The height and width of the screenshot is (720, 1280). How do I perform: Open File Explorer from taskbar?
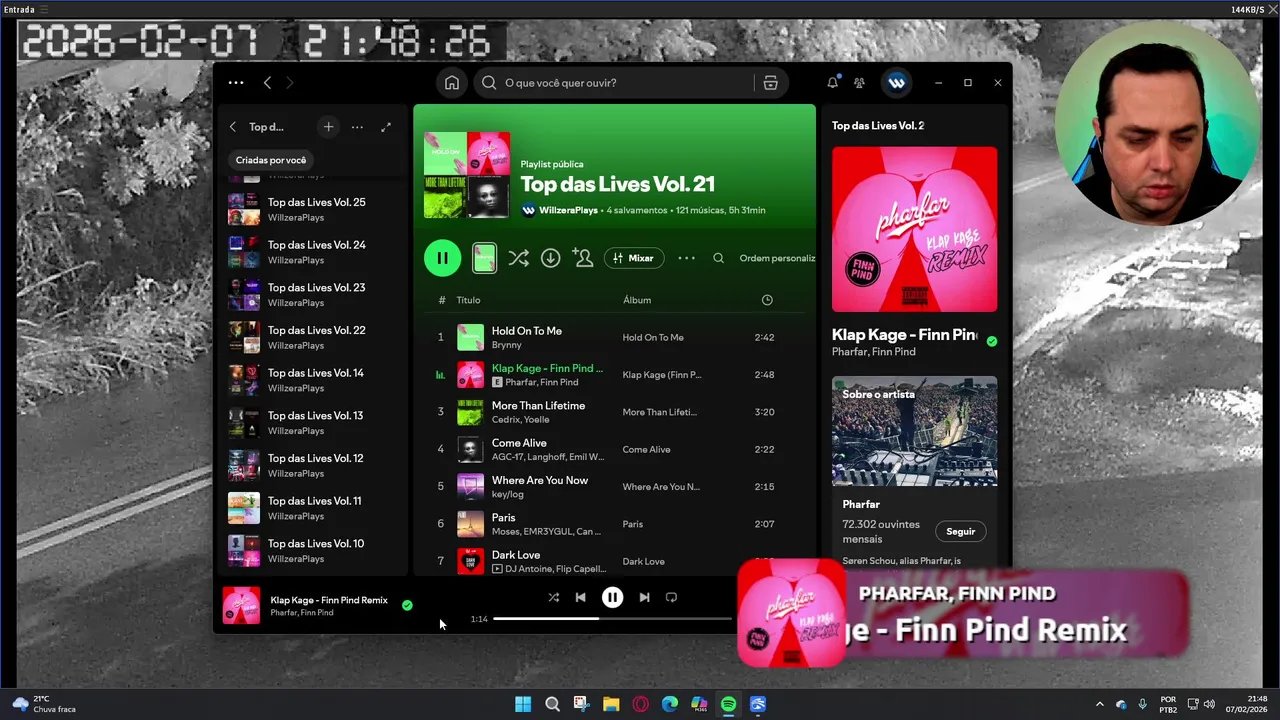[x=611, y=704]
